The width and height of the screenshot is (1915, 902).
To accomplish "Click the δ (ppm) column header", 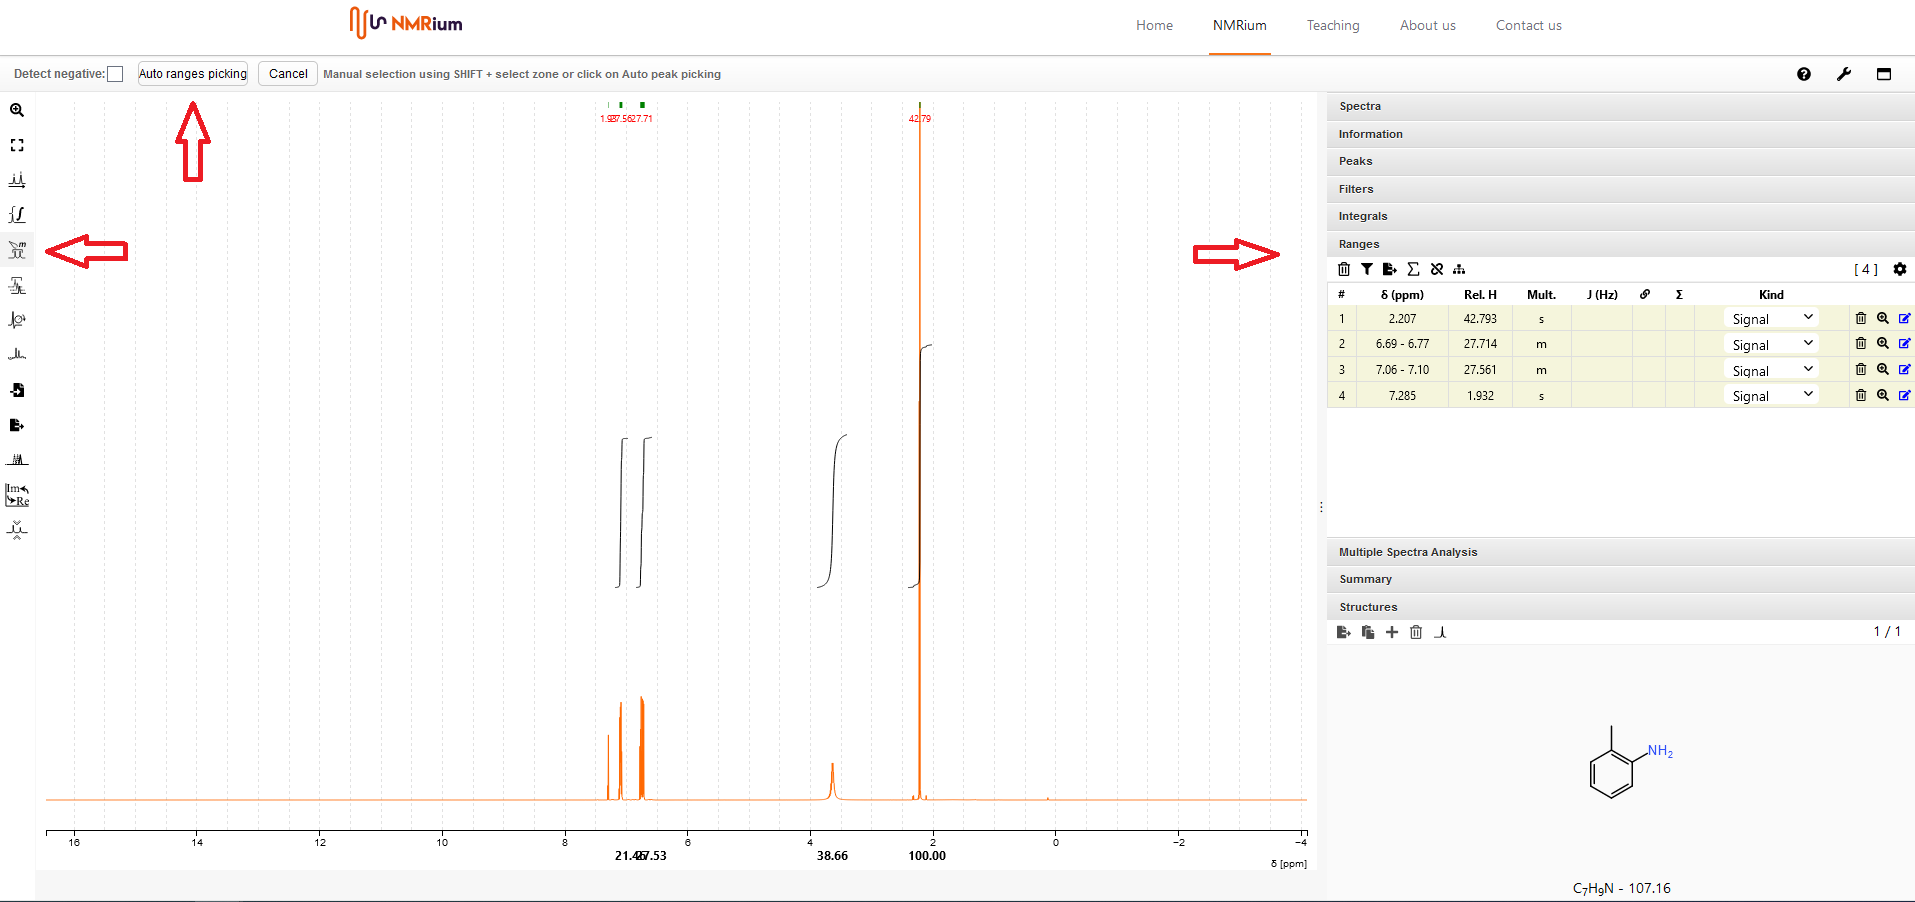I will pos(1402,295).
